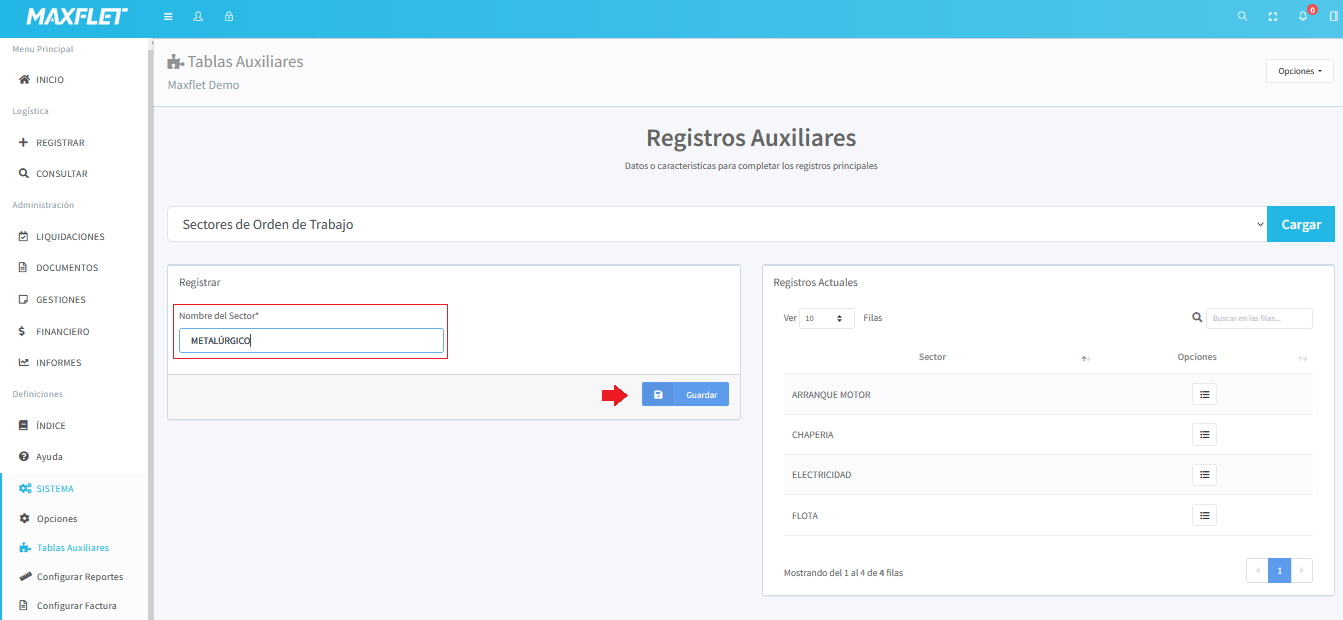Image resolution: width=1343 pixels, height=620 pixels.
Task: Open options list icon for CHAPERIA row
Action: point(1204,435)
